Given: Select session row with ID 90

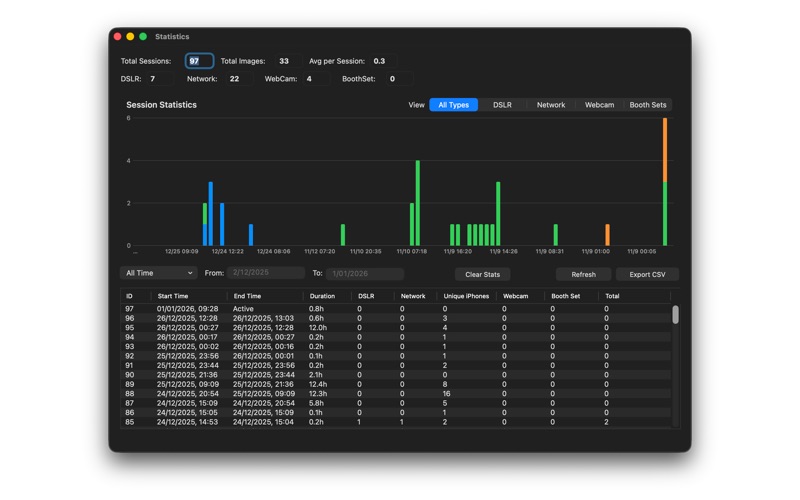Looking at the screenshot, I should pyautogui.click(x=396, y=374).
